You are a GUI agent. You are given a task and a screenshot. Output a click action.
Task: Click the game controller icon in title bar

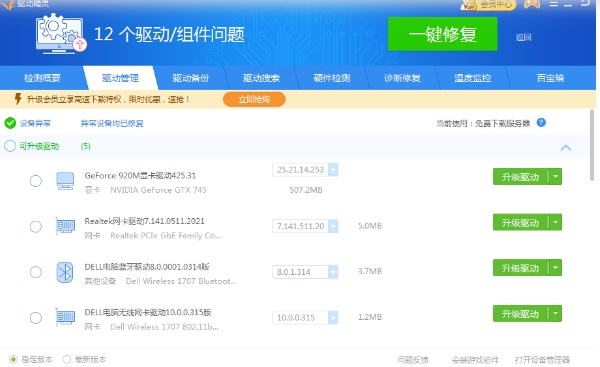point(532,4)
